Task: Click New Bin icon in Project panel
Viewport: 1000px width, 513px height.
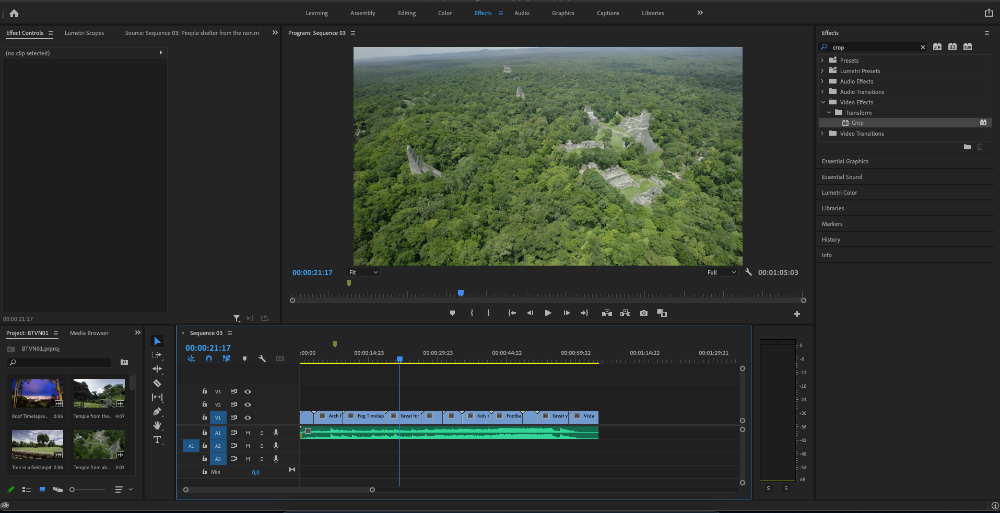Action: (x=124, y=362)
